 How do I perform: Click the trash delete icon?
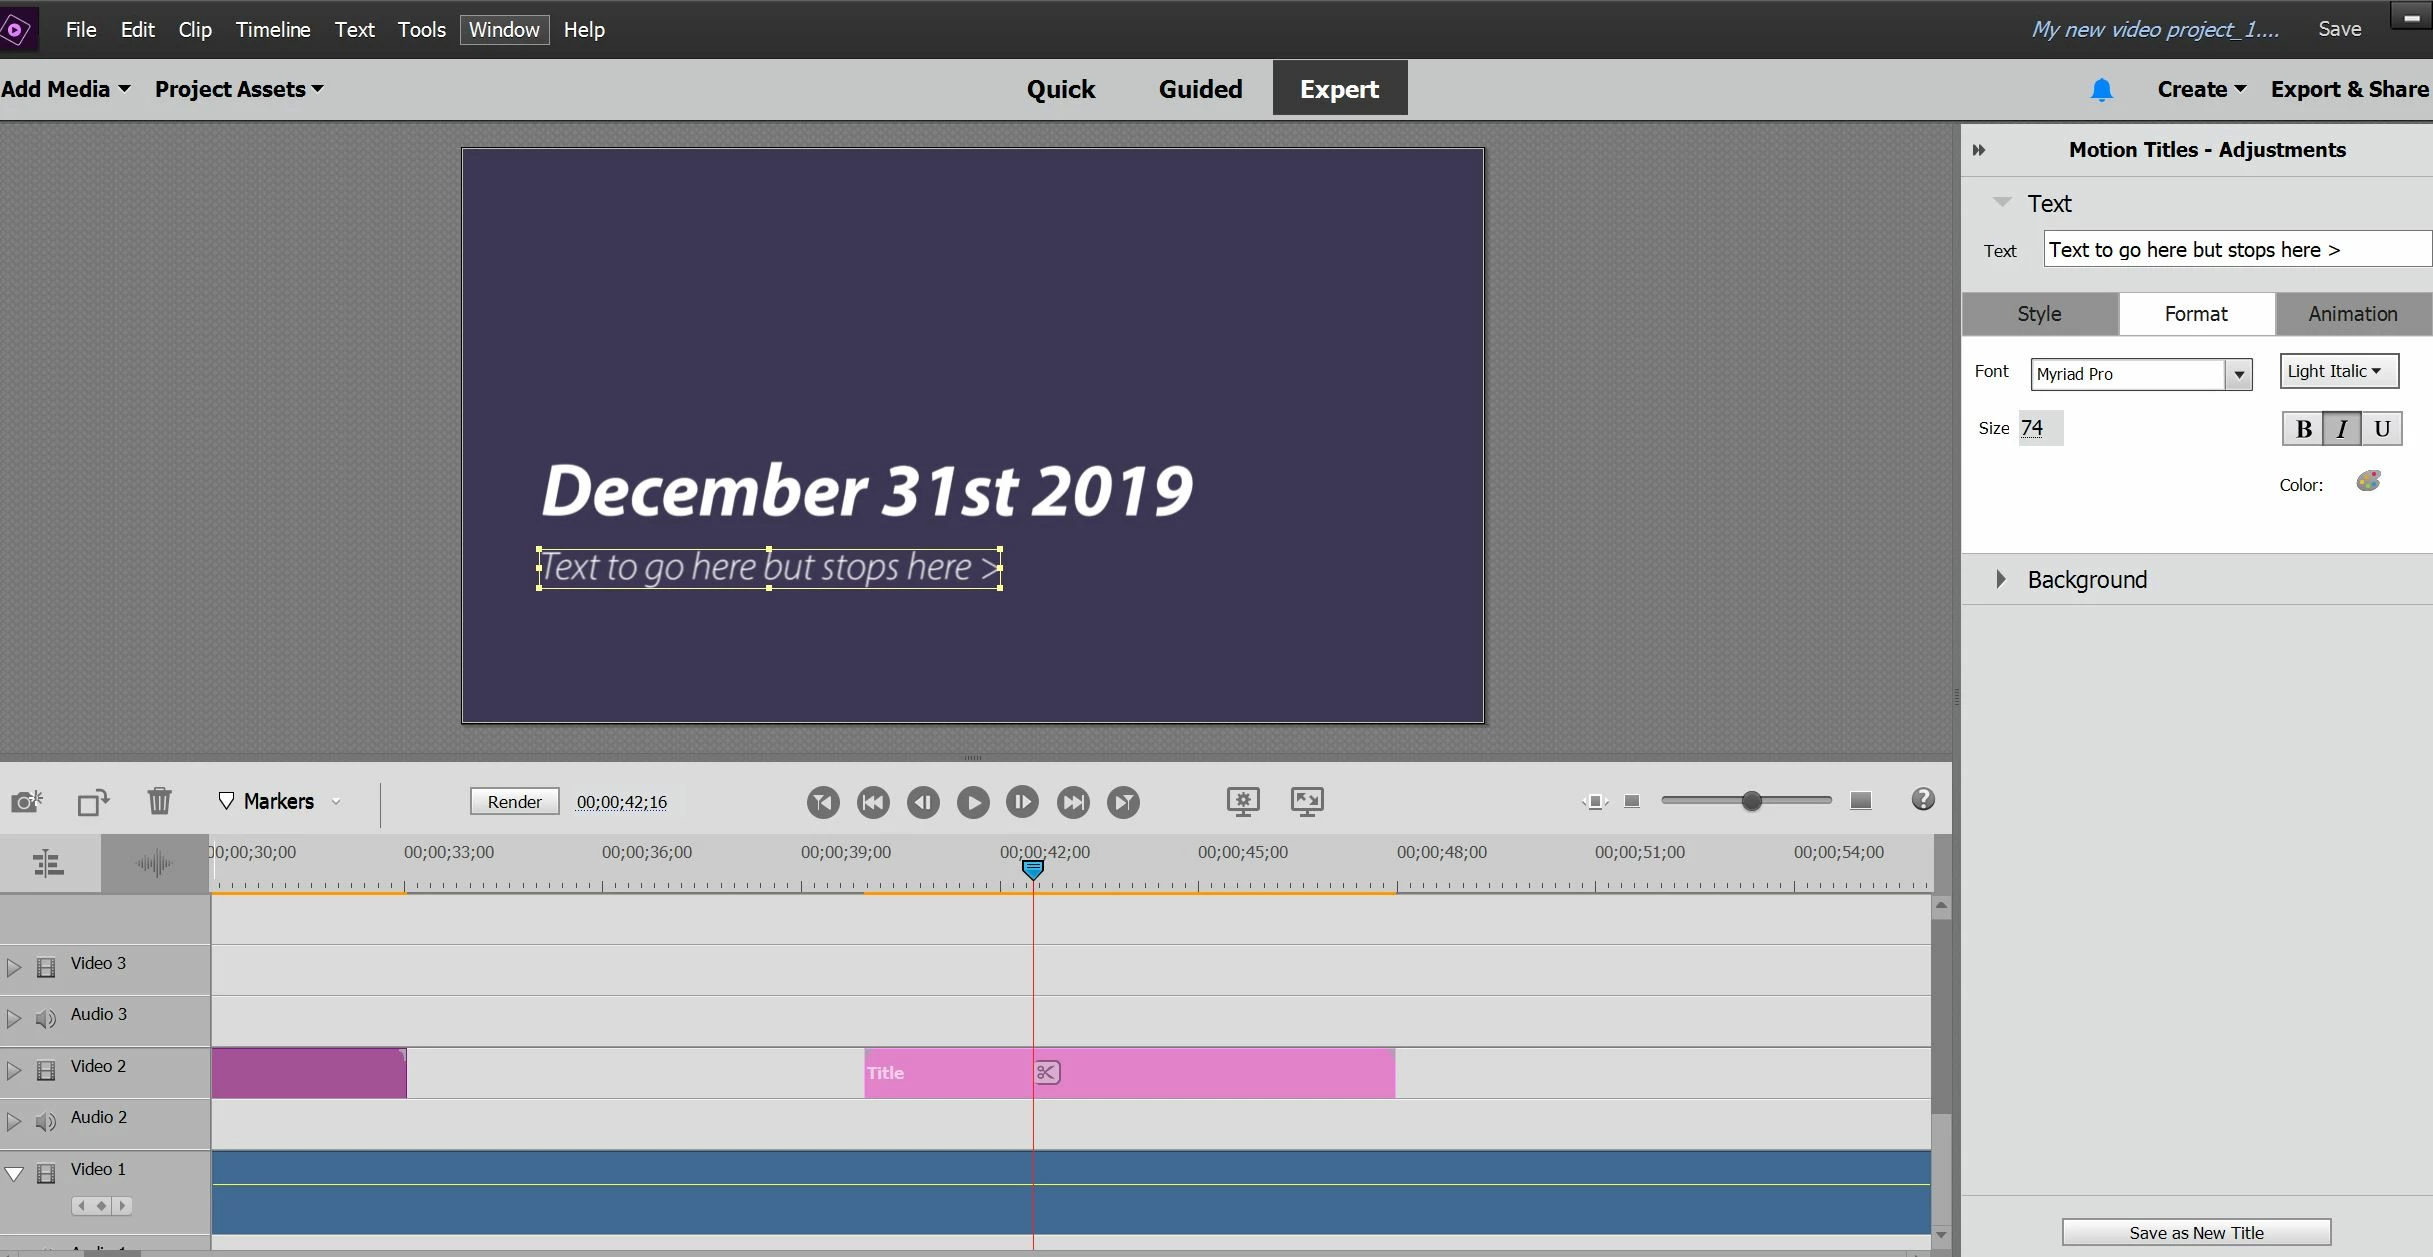click(159, 801)
